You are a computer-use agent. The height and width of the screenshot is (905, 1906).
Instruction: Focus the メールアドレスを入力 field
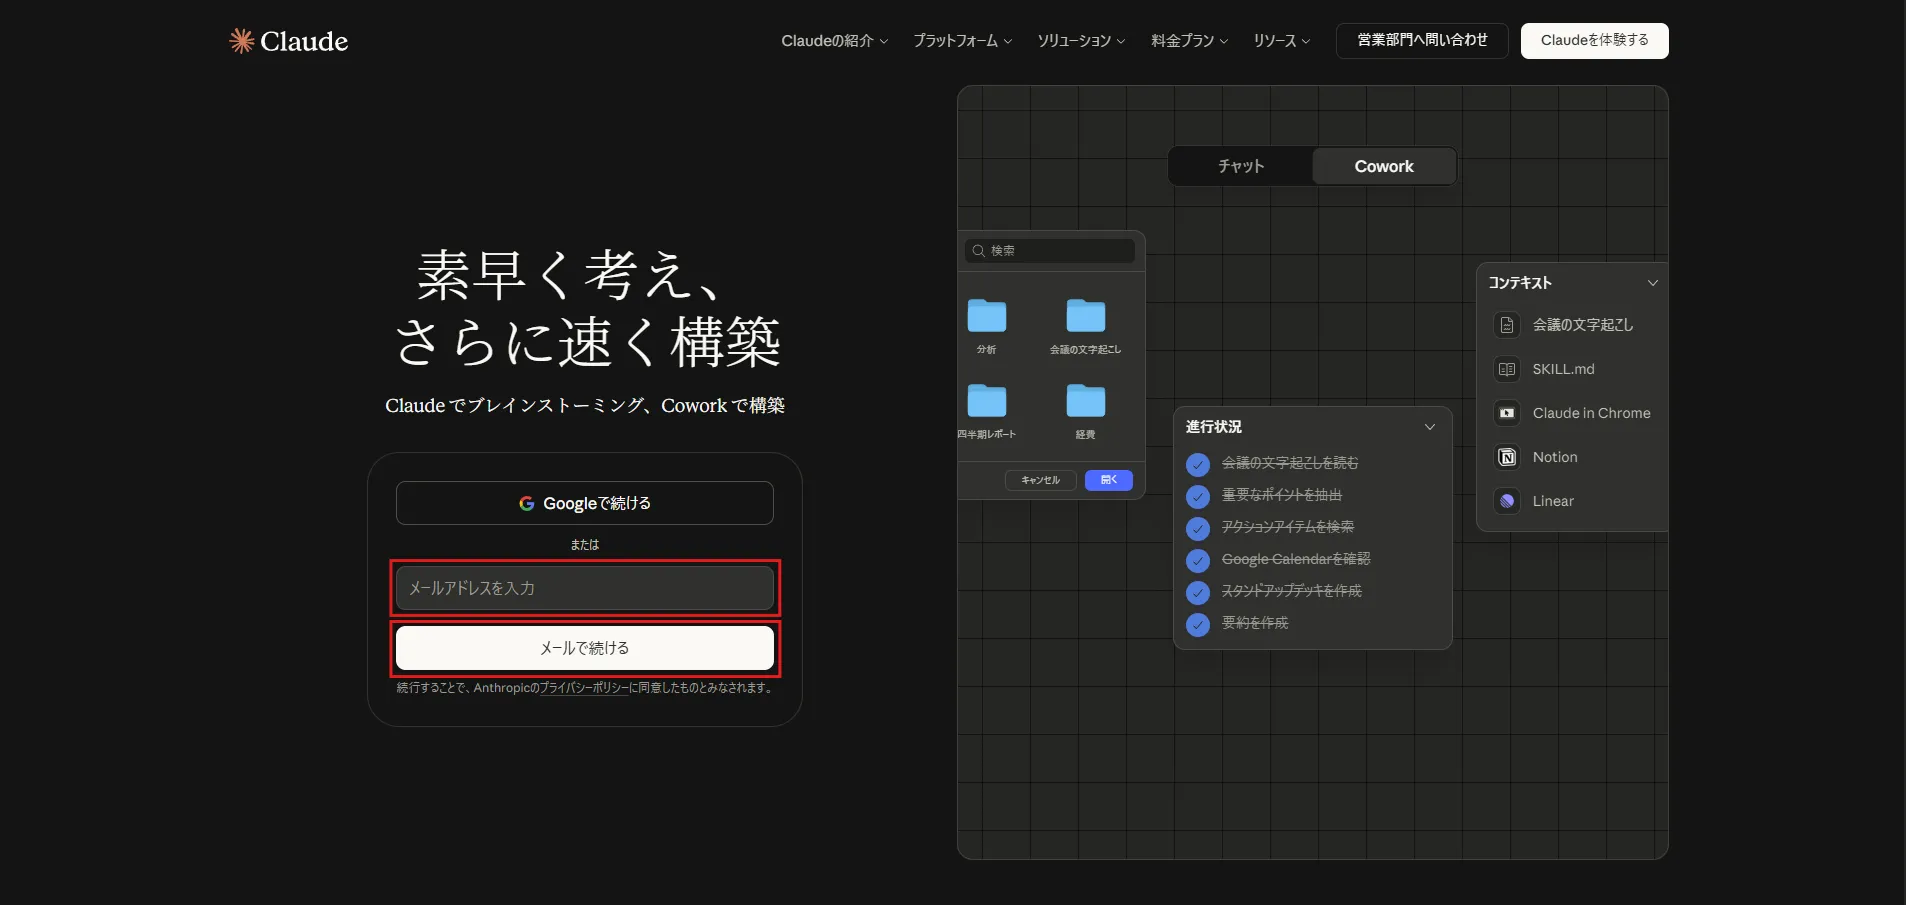click(585, 588)
